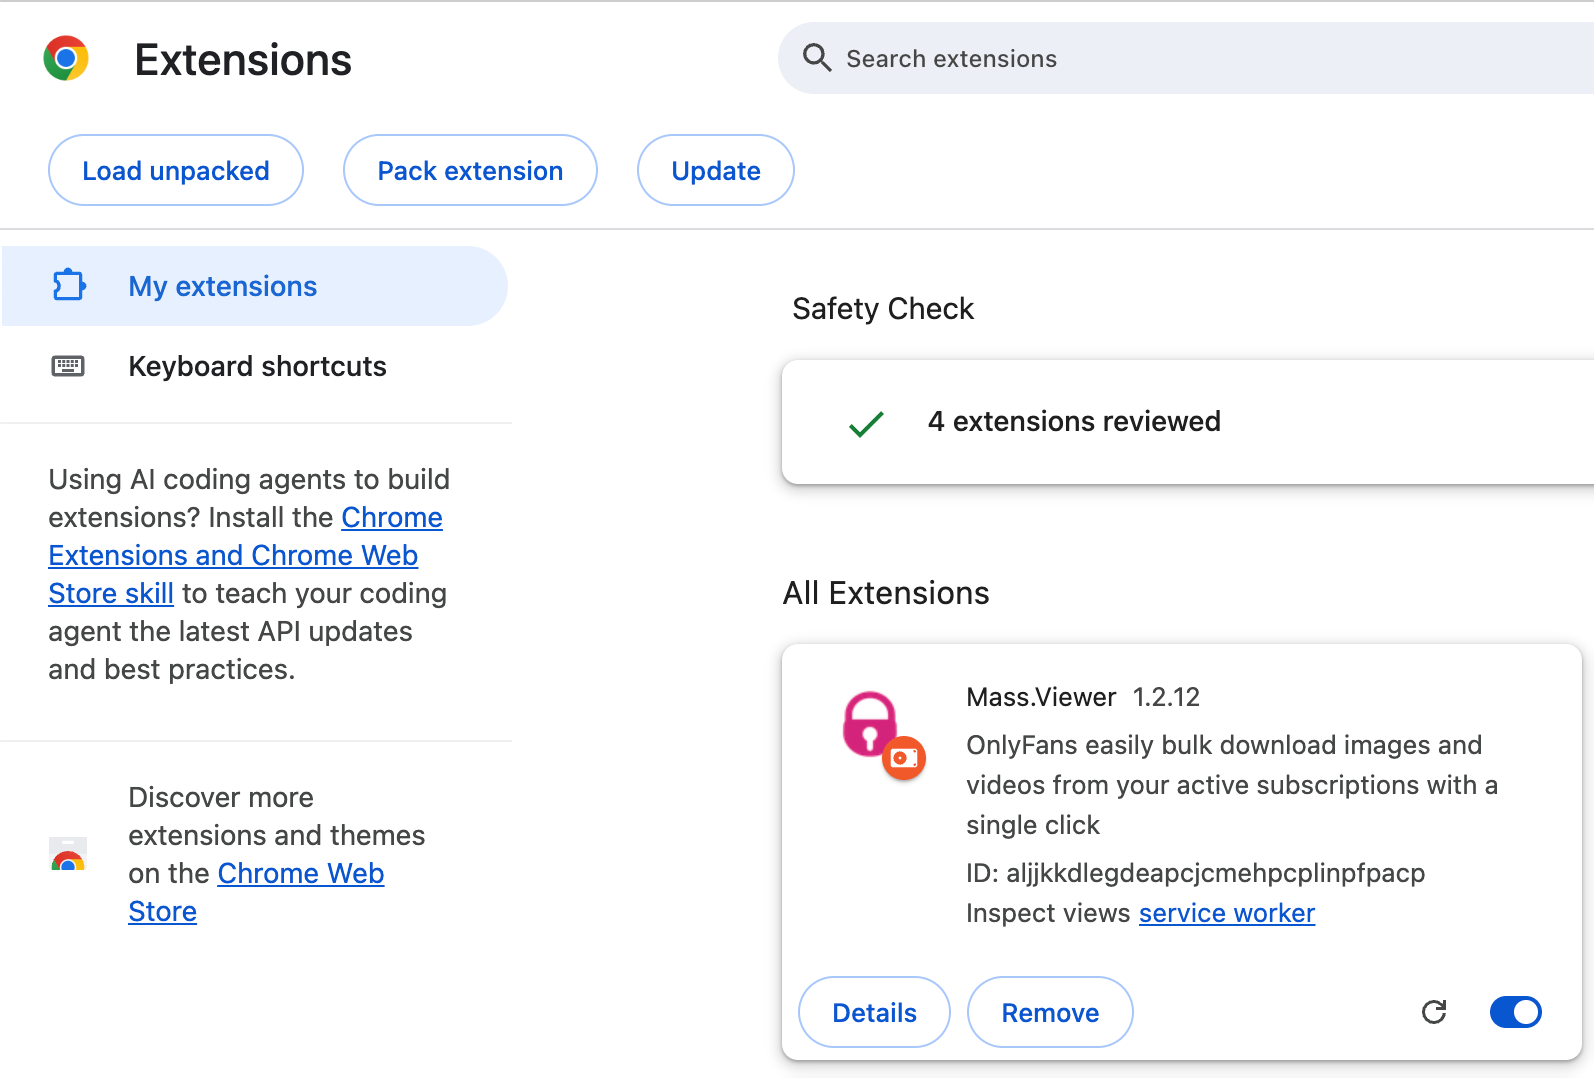This screenshot has width=1594, height=1078.
Task: Click the Chrome logo icon
Action: point(66,58)
